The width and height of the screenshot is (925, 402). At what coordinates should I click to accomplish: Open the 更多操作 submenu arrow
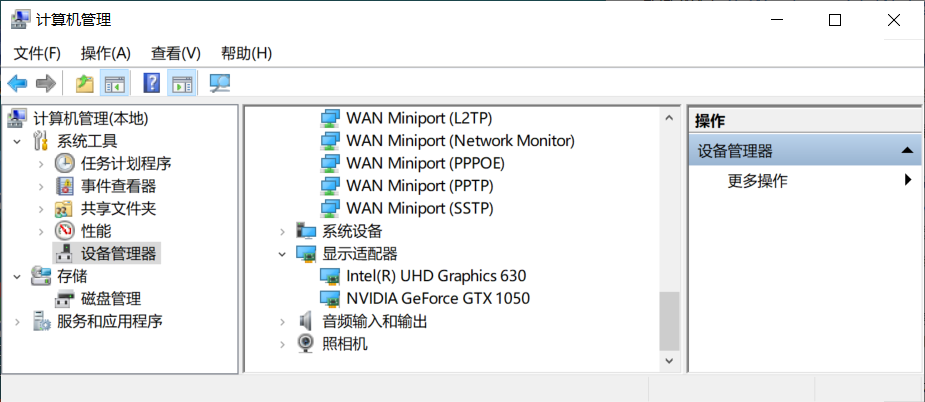[x=908, y=181]
